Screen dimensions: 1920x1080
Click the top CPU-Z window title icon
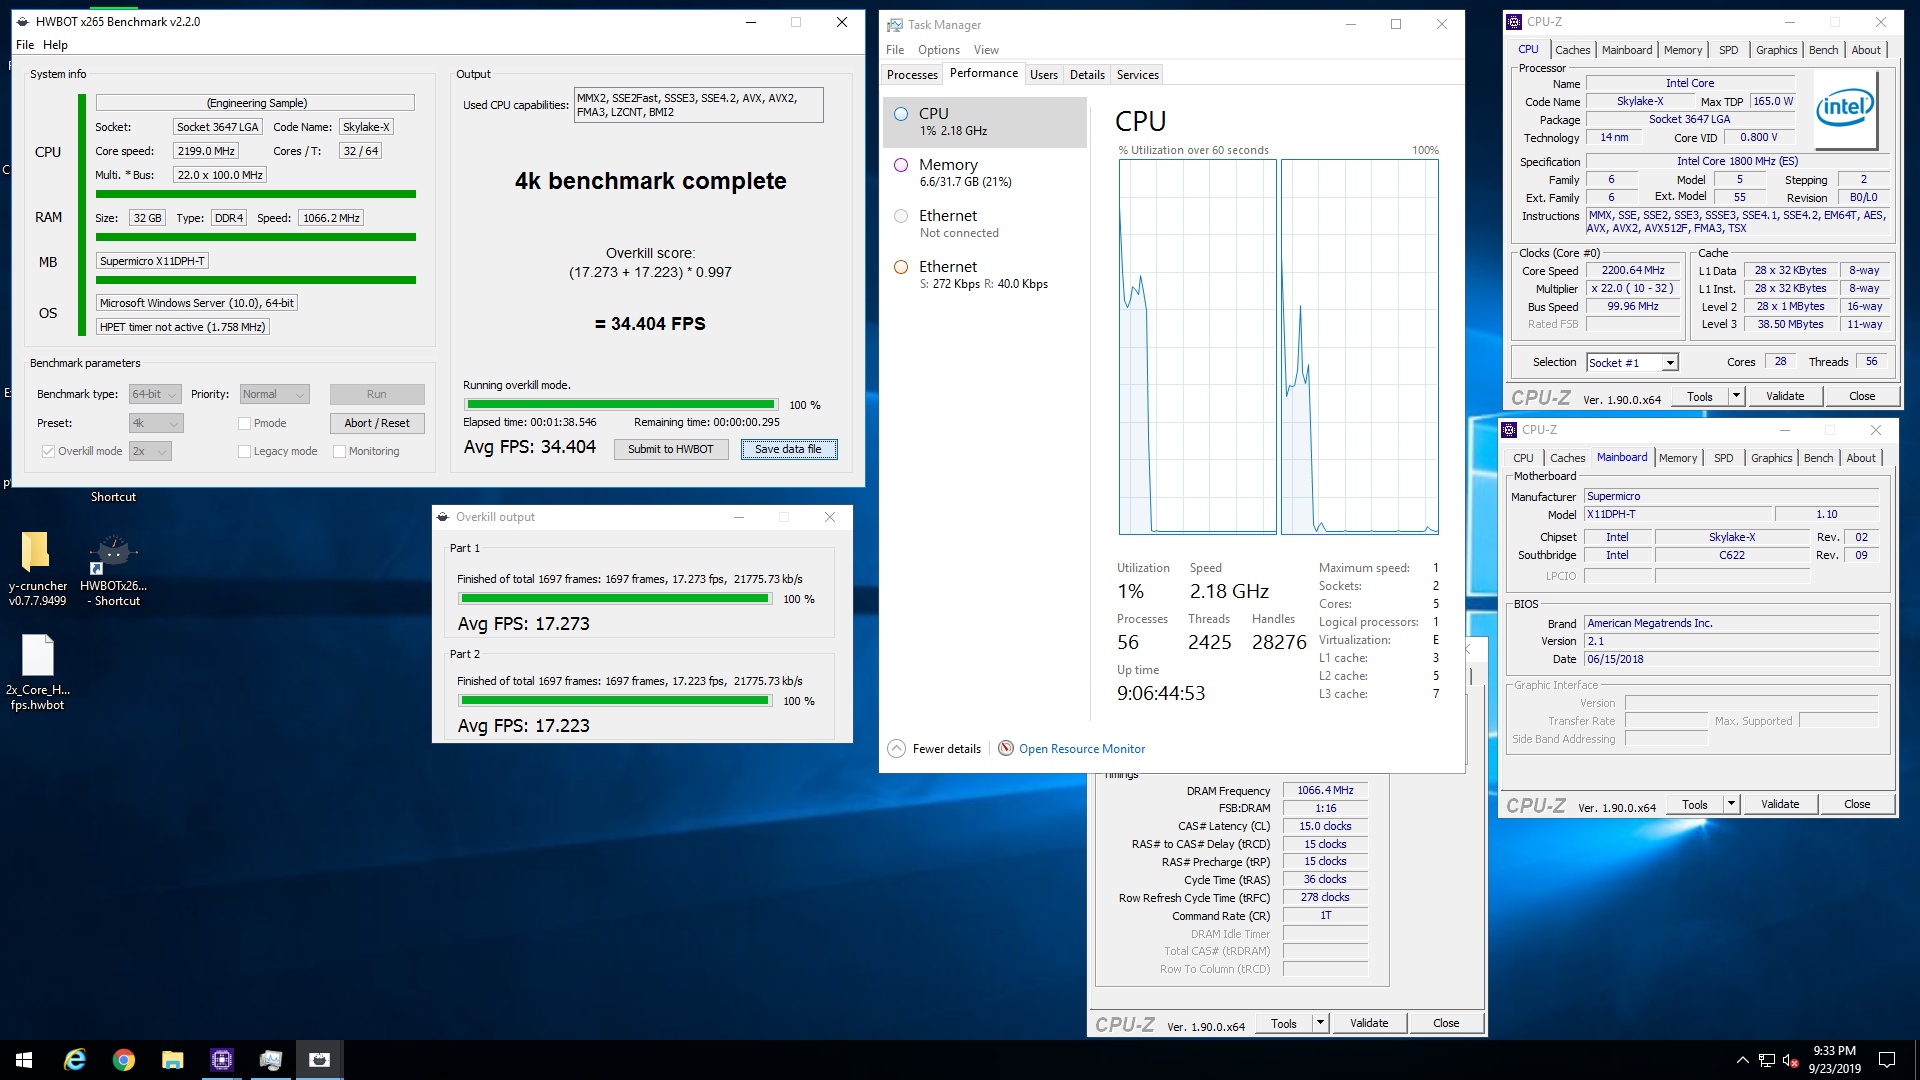click(1515, 22)
